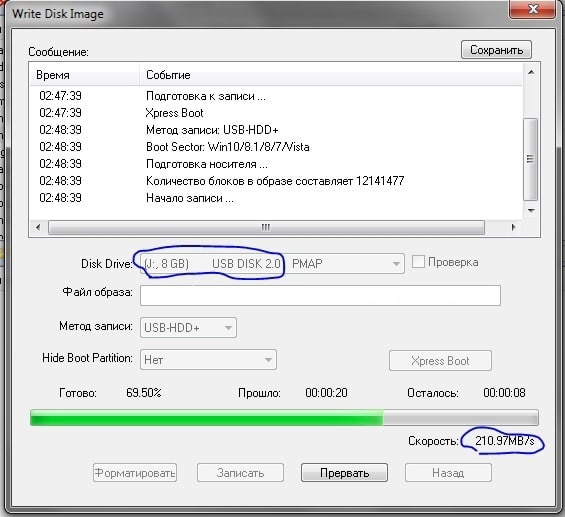Select the log row 'Начало записи ...'
The image size is (565, 517).
click(276, 198)
